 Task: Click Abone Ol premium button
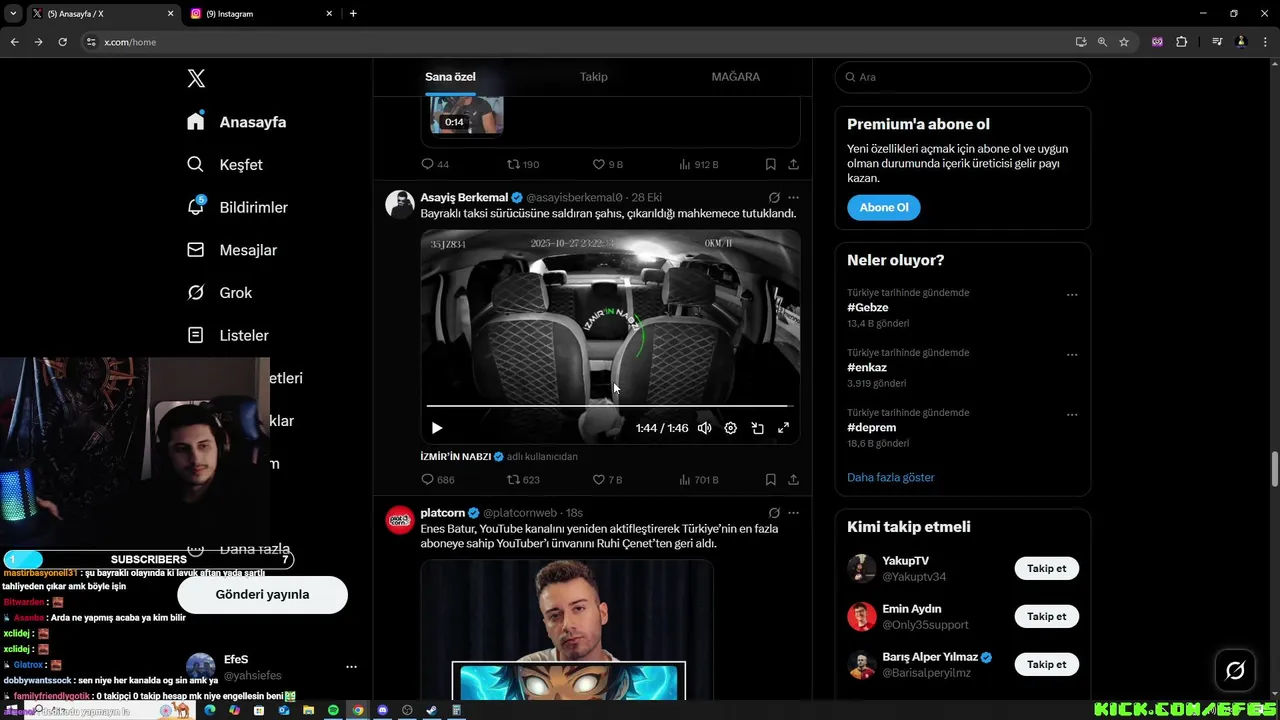point(884,207)
